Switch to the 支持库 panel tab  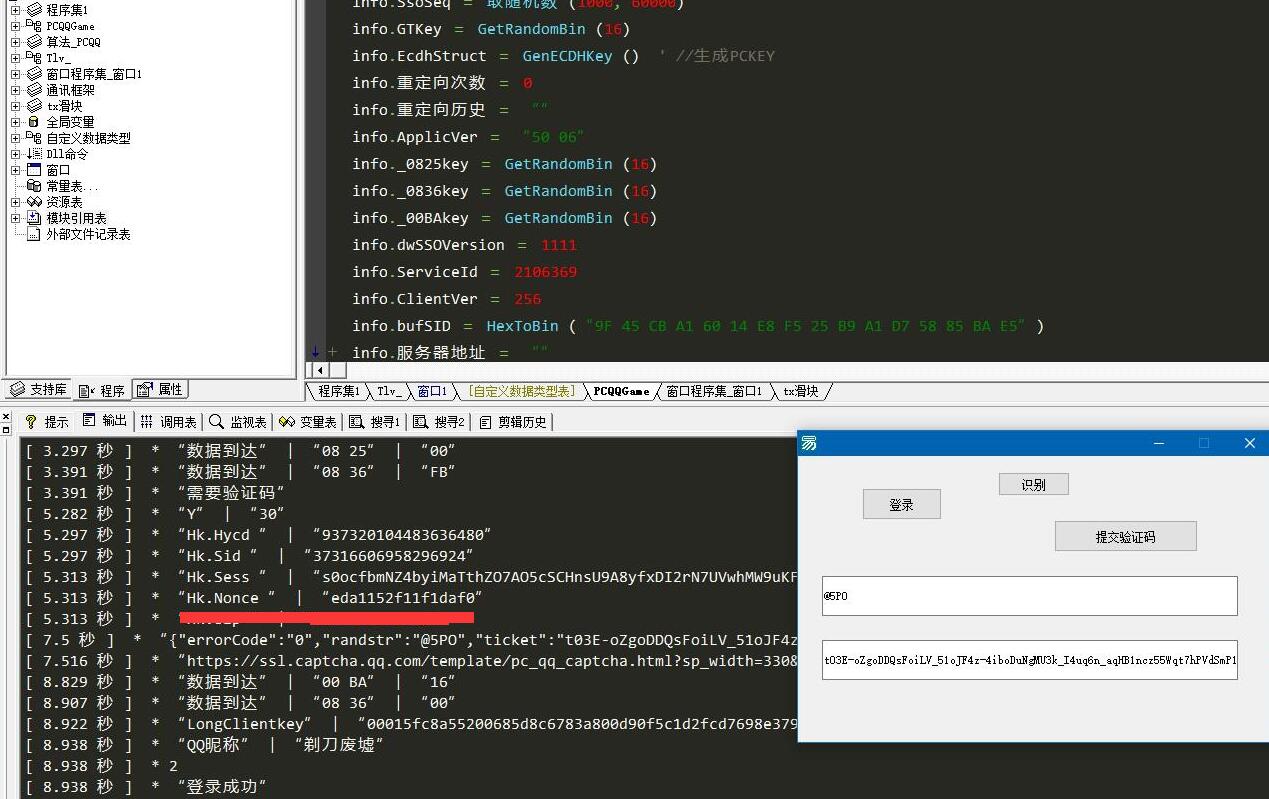[38, 390]
